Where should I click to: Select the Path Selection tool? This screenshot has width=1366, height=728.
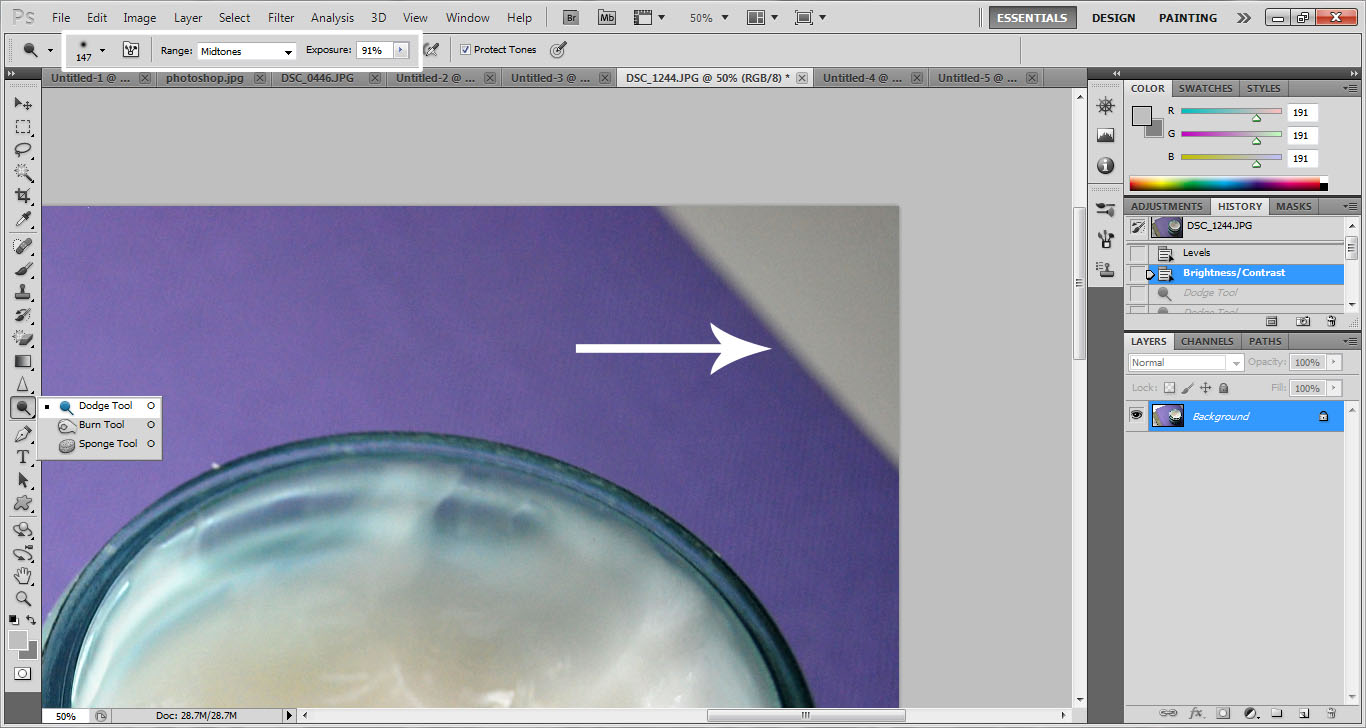22,480
